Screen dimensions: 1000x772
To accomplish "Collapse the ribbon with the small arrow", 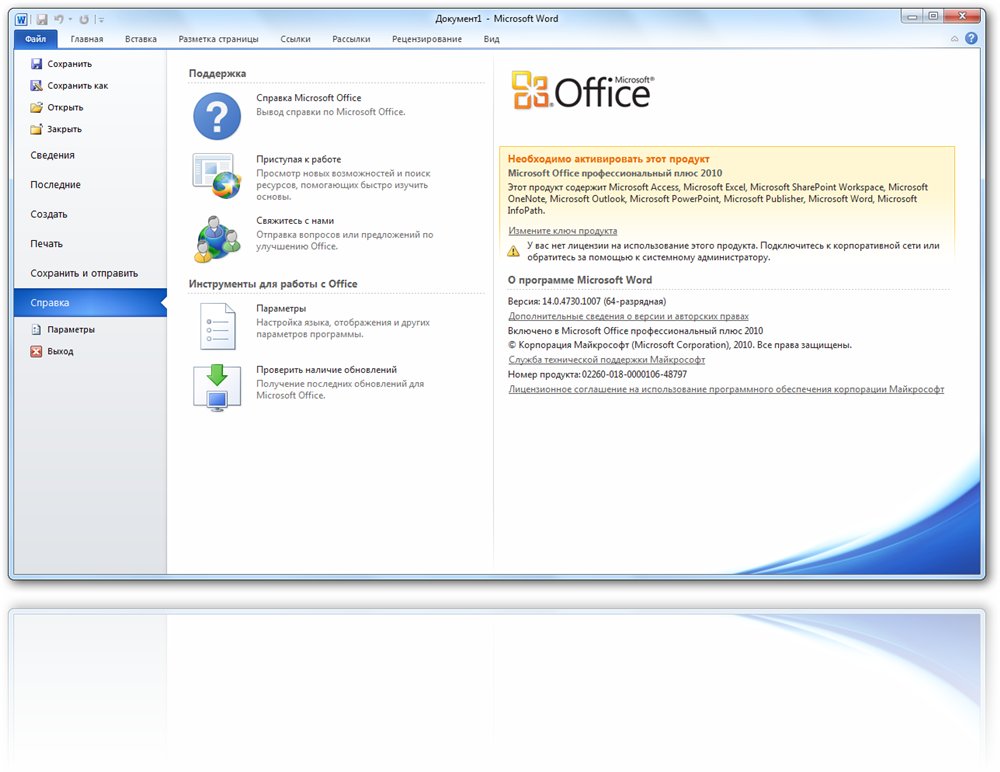I will tap(955, 39).
